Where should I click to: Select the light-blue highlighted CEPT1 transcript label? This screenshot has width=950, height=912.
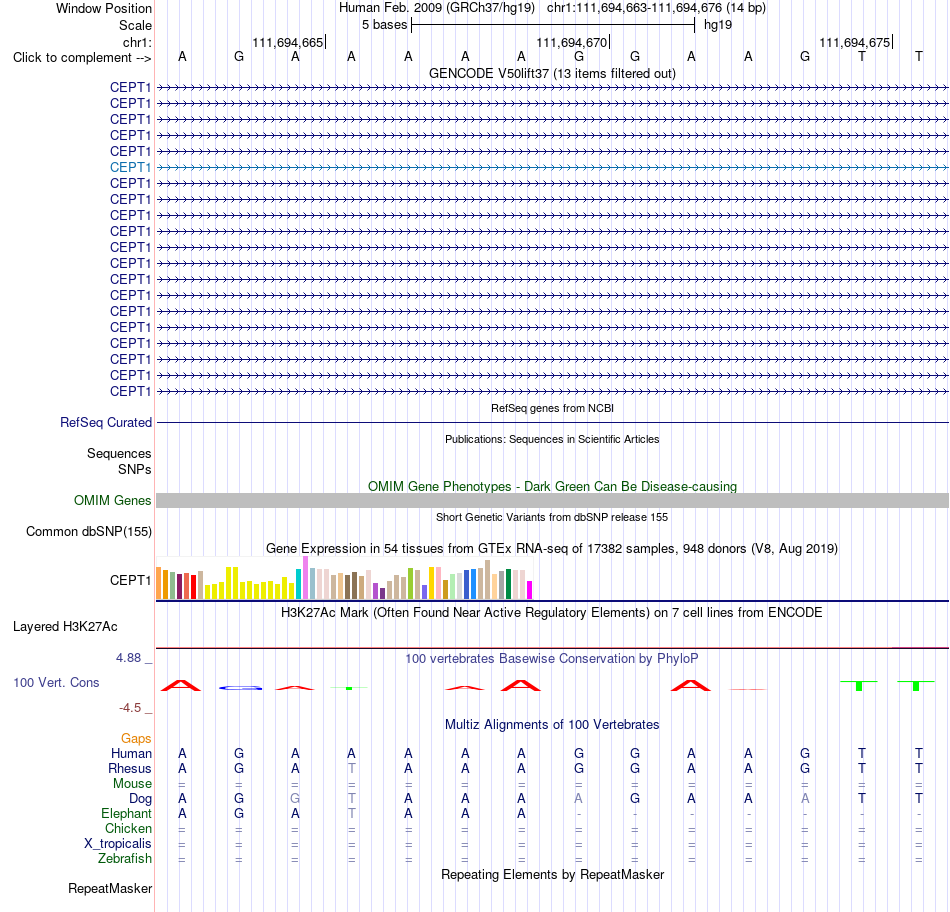[130, 167]
